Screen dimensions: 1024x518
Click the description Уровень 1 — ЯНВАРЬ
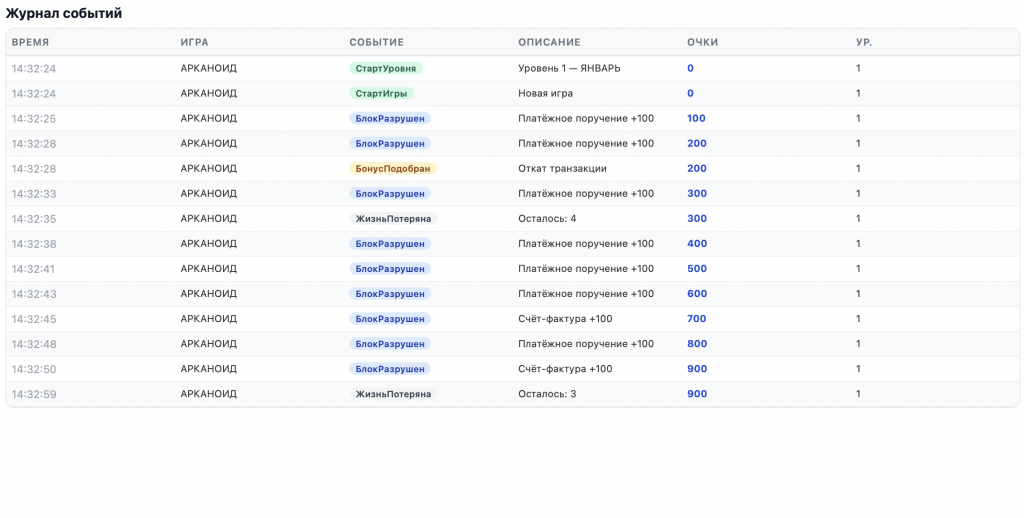(x=569, y=68)
